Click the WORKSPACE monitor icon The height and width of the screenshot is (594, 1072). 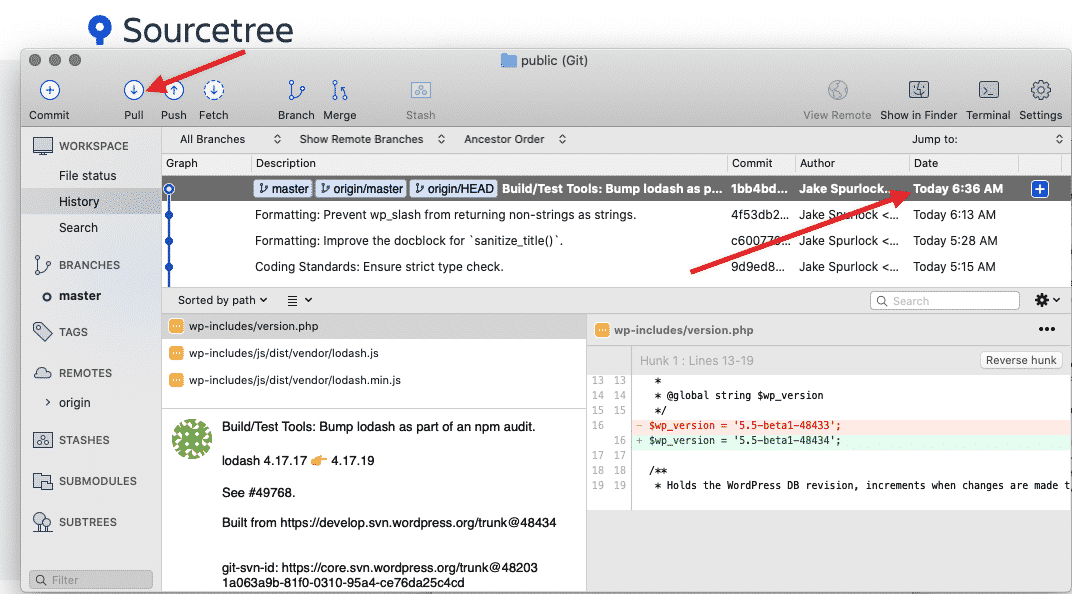[x=42, y=146]
